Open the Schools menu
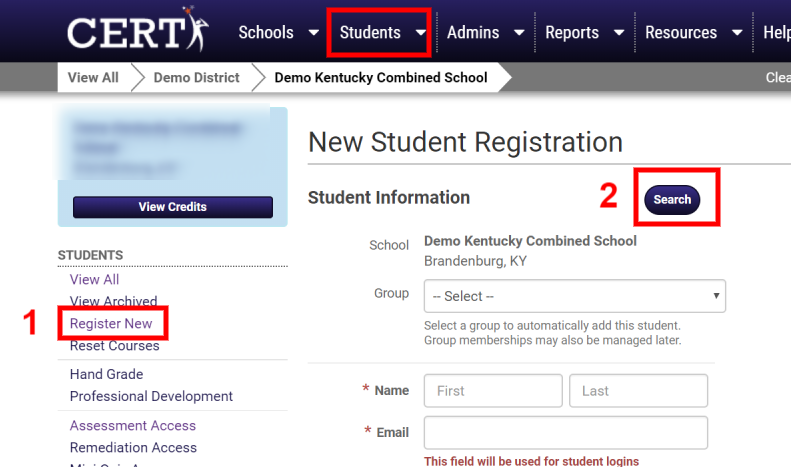791x467 pixels. [x=265, y=33]
